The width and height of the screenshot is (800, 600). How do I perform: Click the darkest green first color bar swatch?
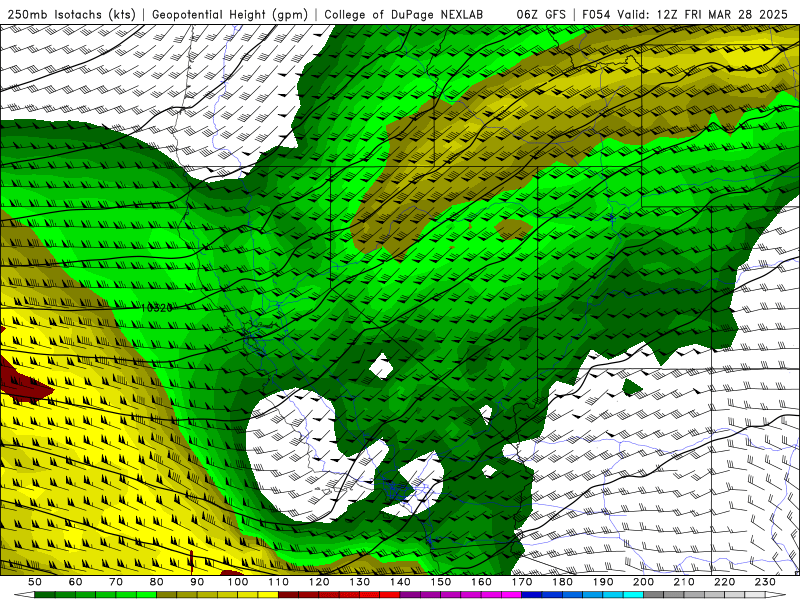point(45,595)
